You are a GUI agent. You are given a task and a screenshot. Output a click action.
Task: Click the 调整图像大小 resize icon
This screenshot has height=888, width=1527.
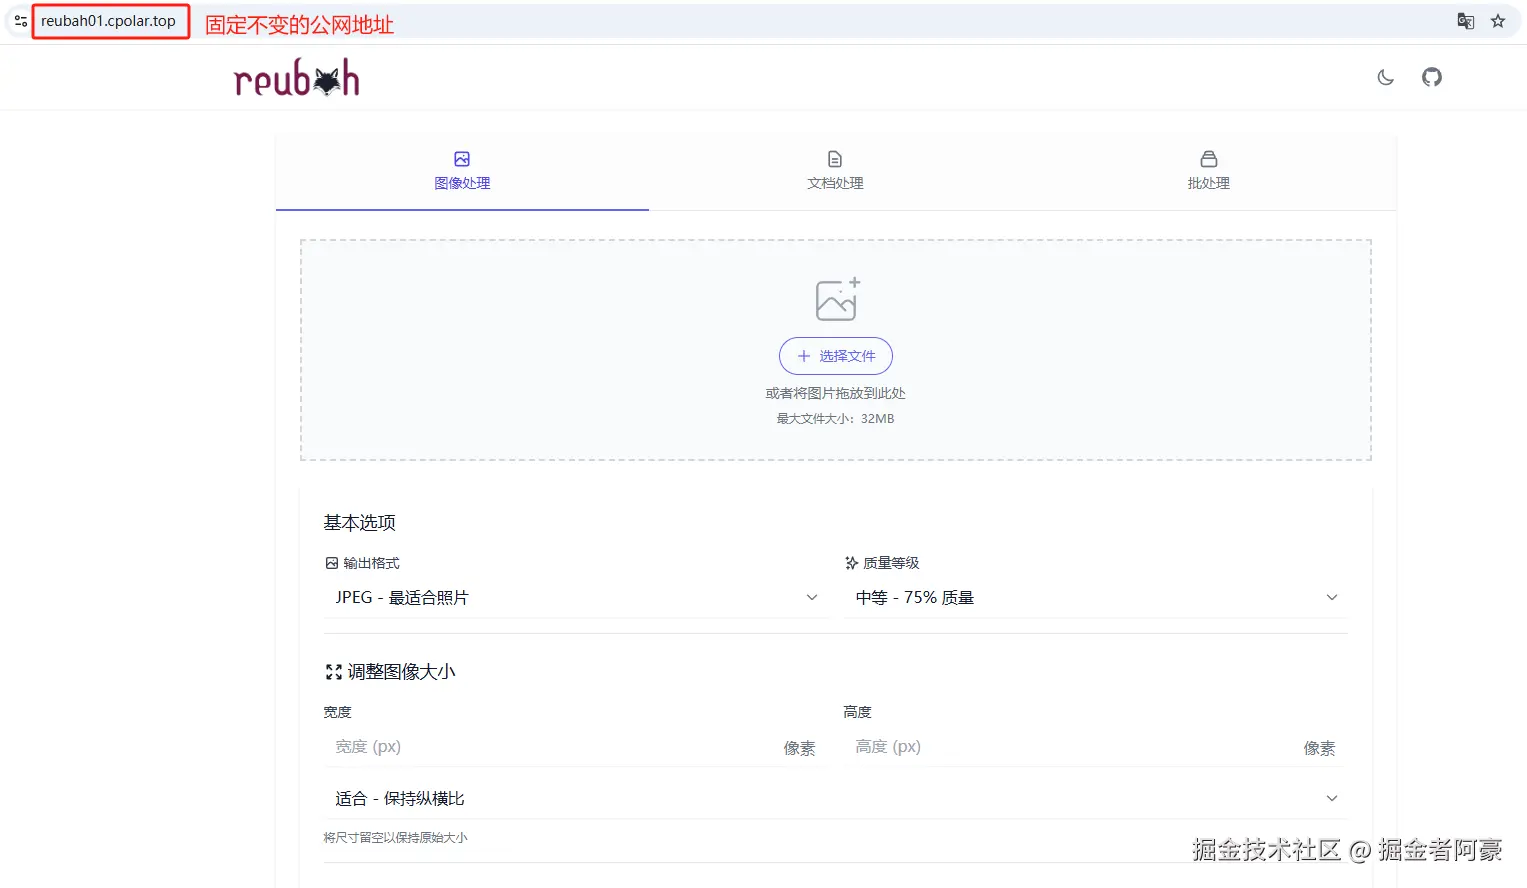(334, 672)
